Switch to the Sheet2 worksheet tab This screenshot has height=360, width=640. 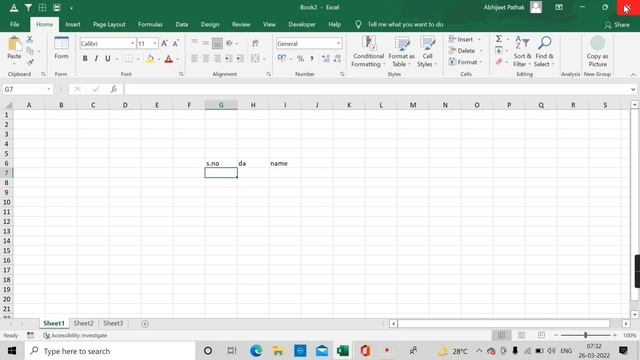(x=83, y=323)
